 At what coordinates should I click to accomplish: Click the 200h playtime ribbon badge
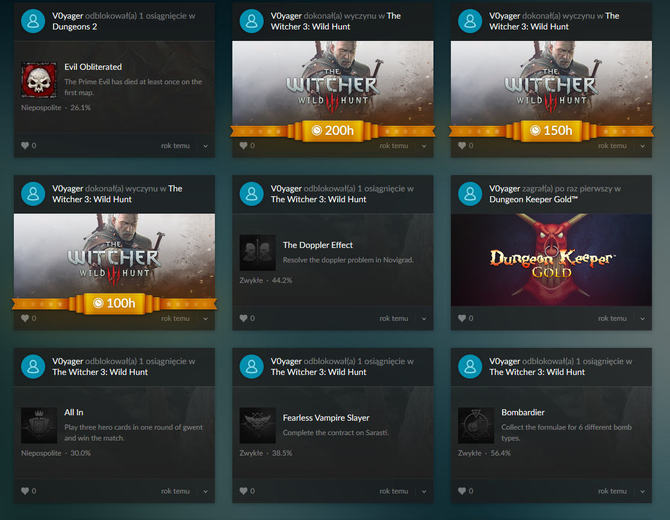(x=332, y=130)
